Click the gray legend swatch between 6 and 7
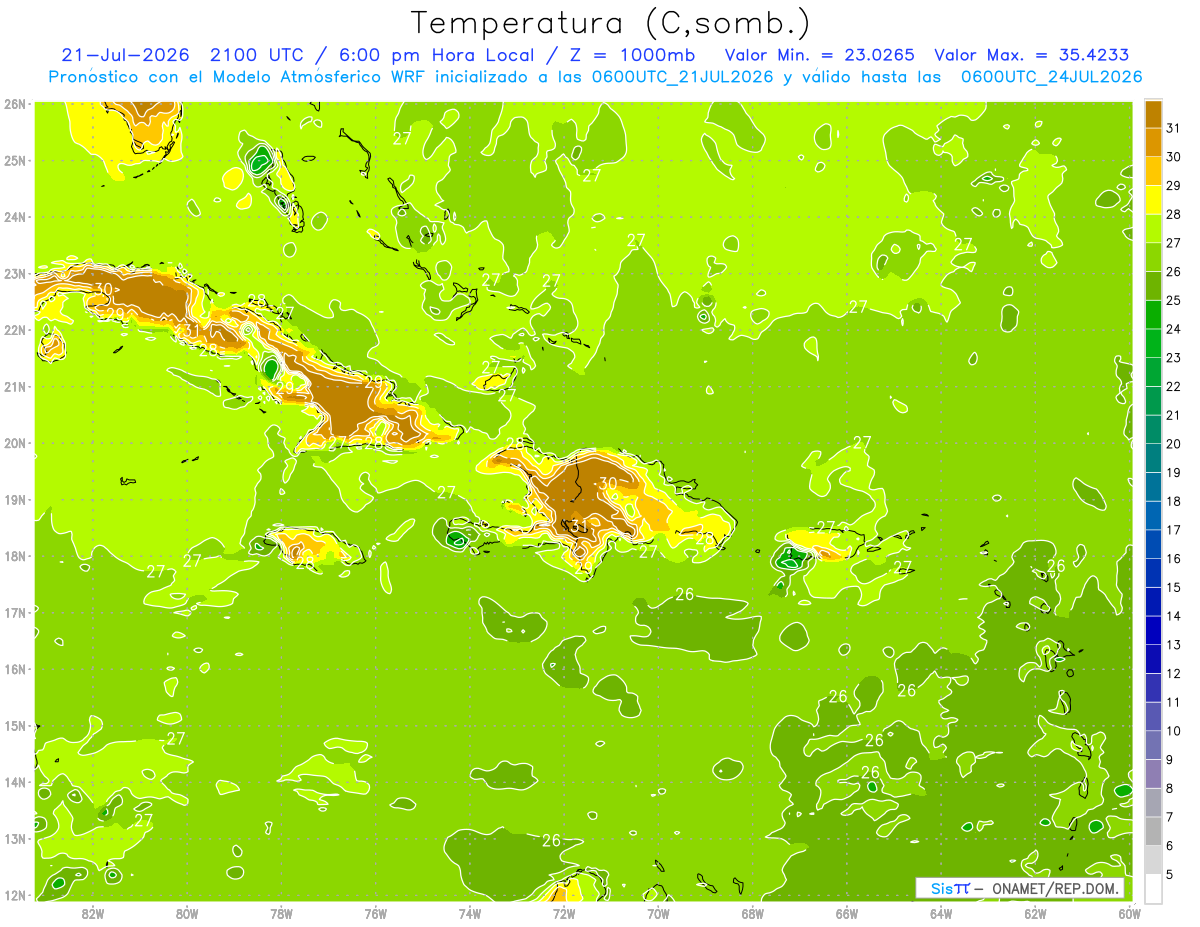The image size is (1200, 927). tap(1153, 831)
